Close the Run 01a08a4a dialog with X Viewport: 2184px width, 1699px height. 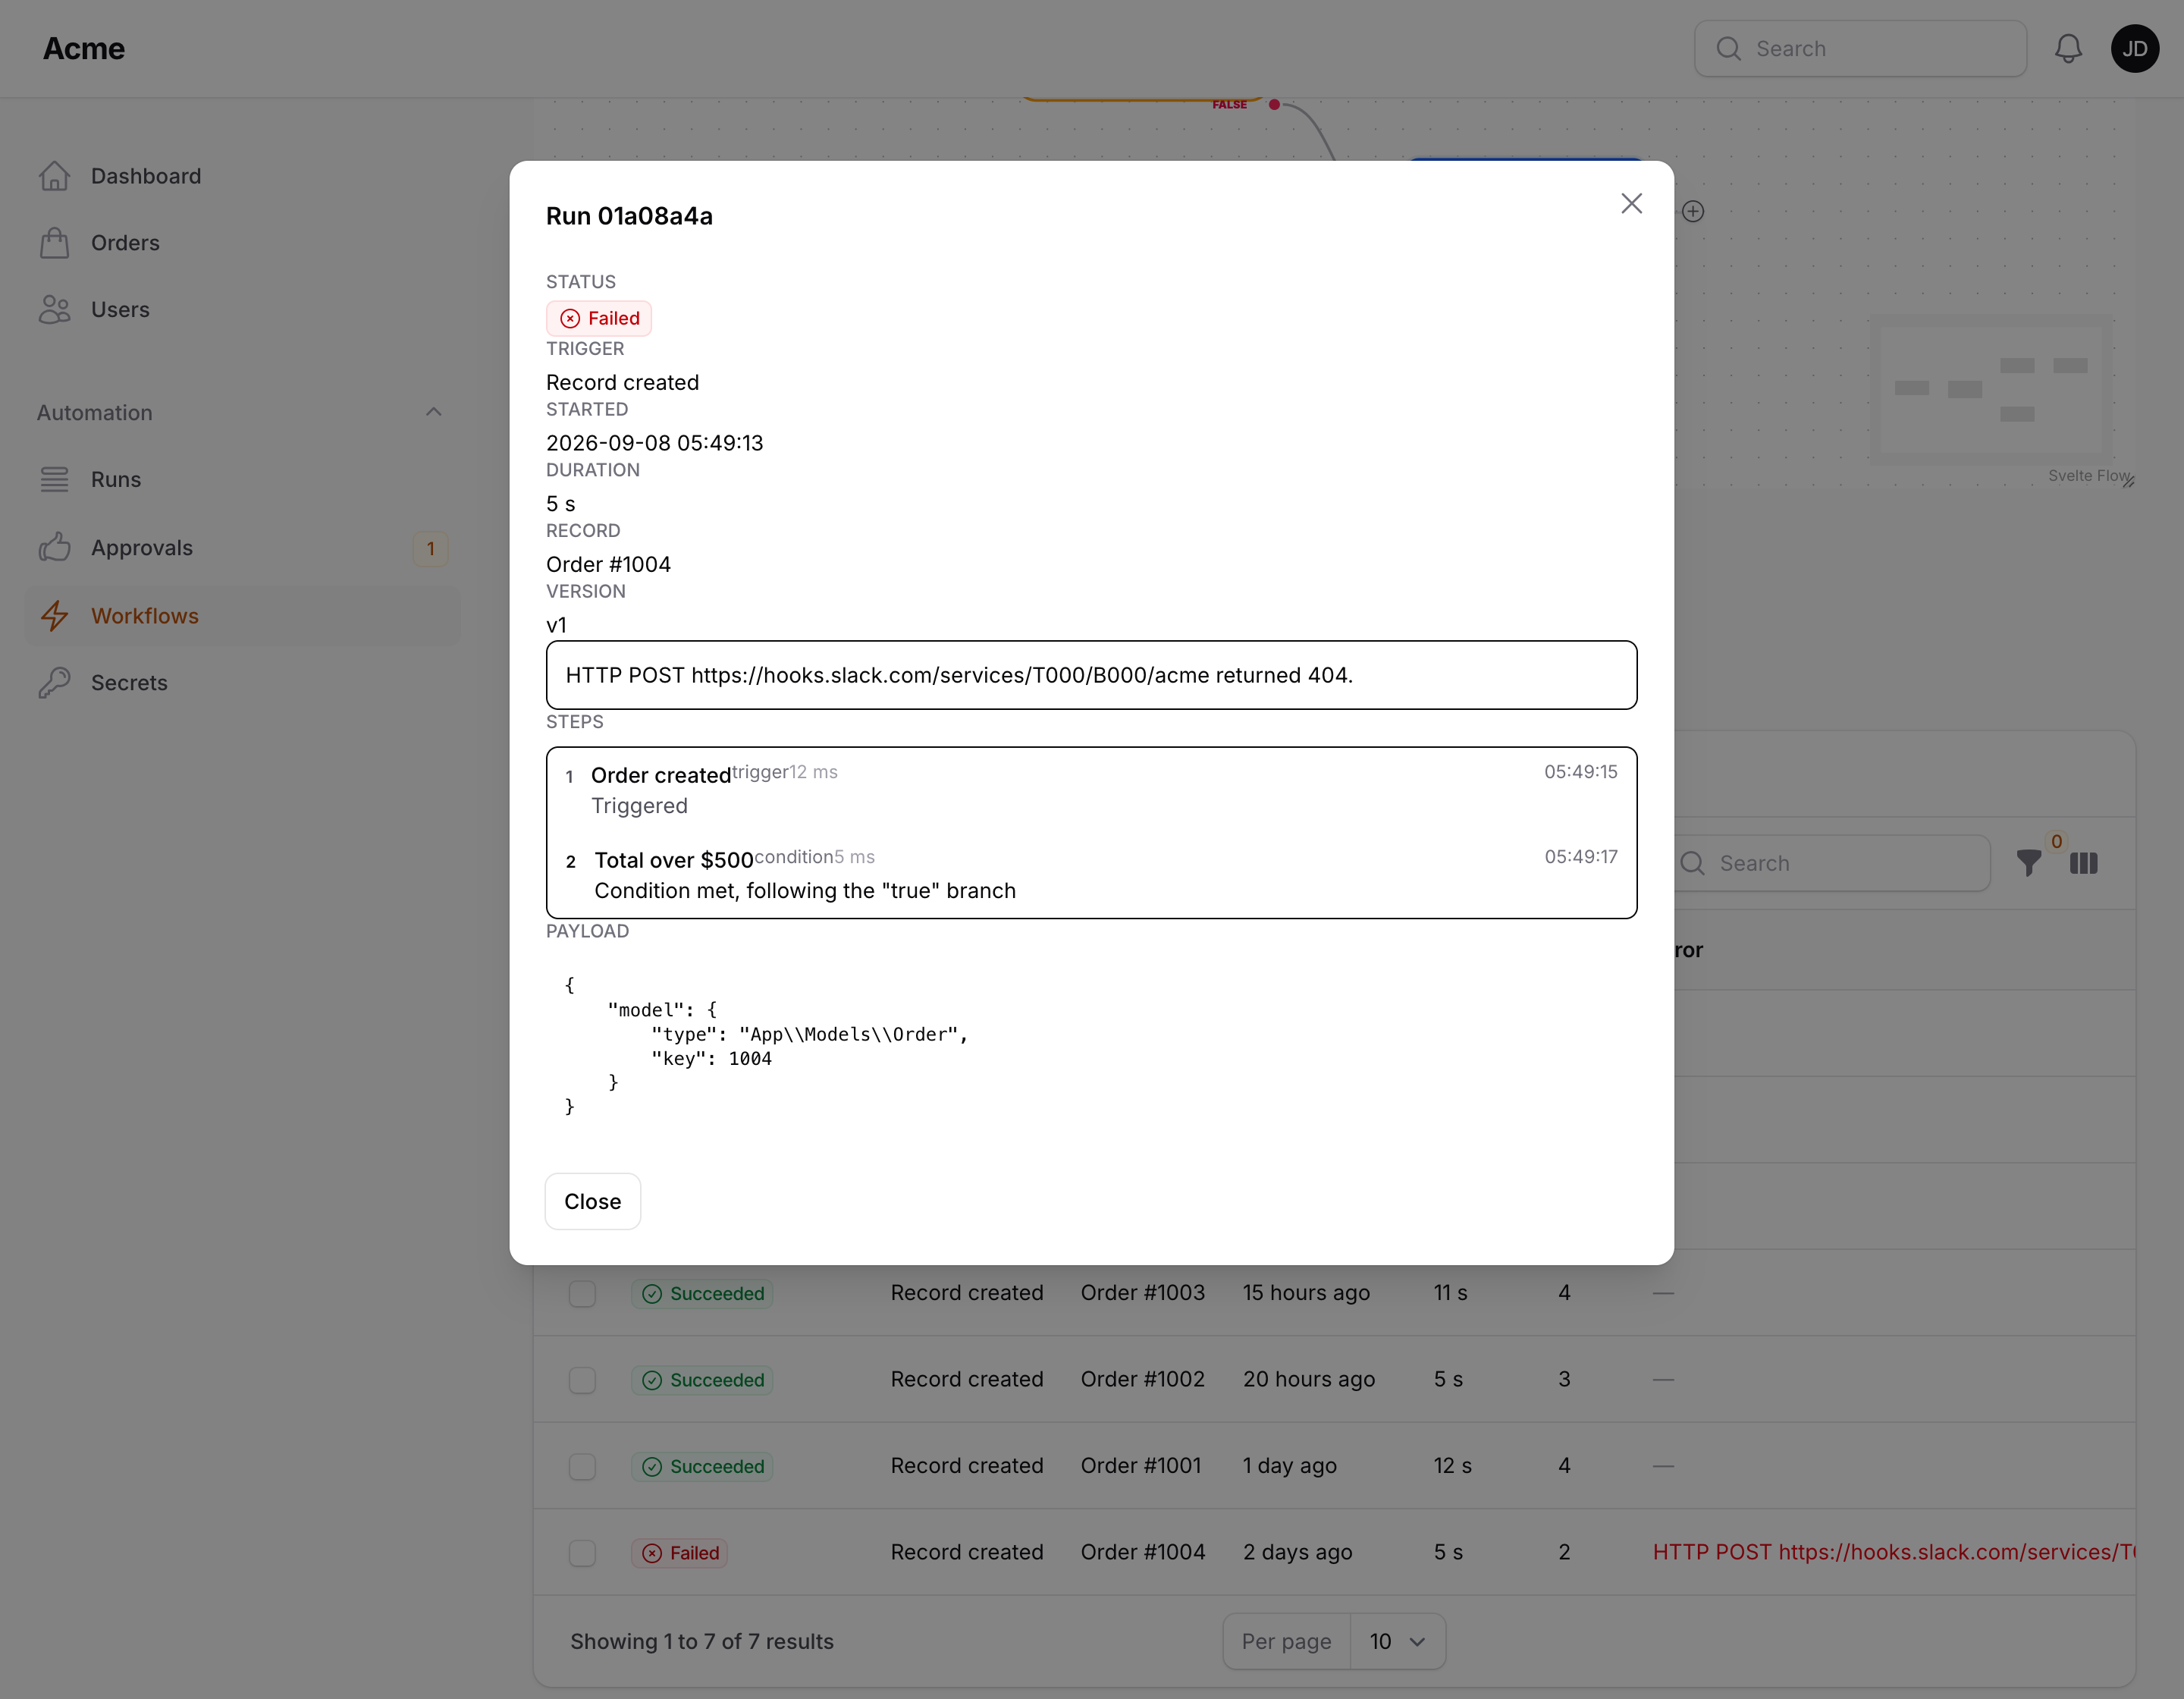click(1631, 204)
